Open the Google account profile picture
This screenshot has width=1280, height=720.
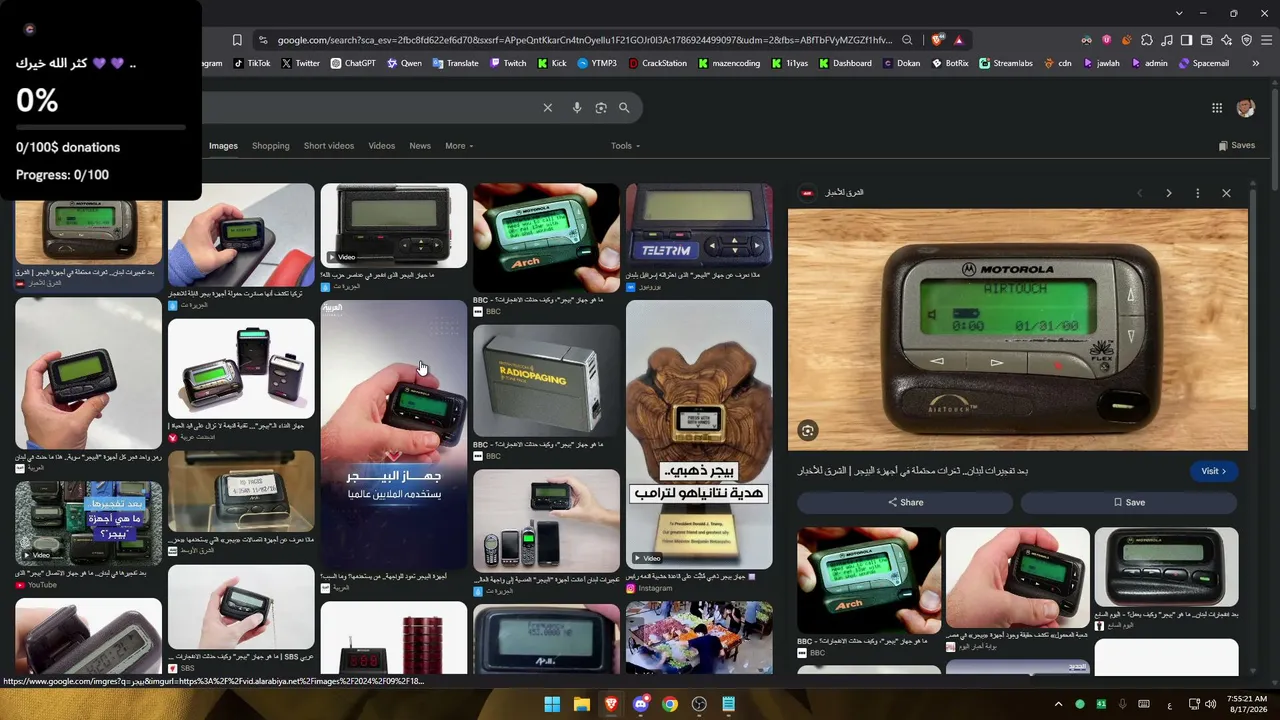coord(1246,108)
